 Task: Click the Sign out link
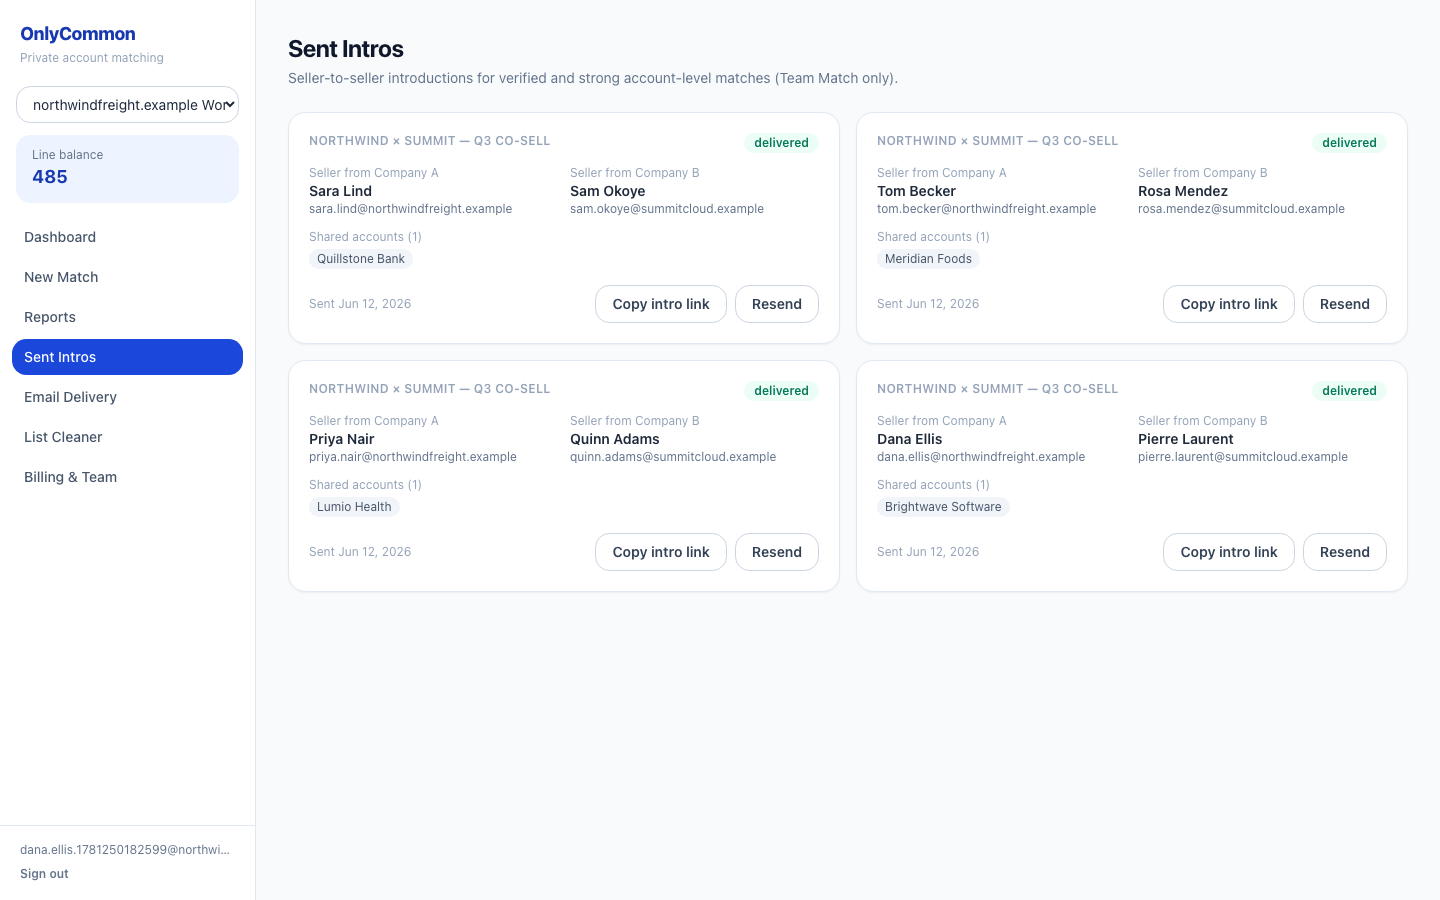pos(44,874)
